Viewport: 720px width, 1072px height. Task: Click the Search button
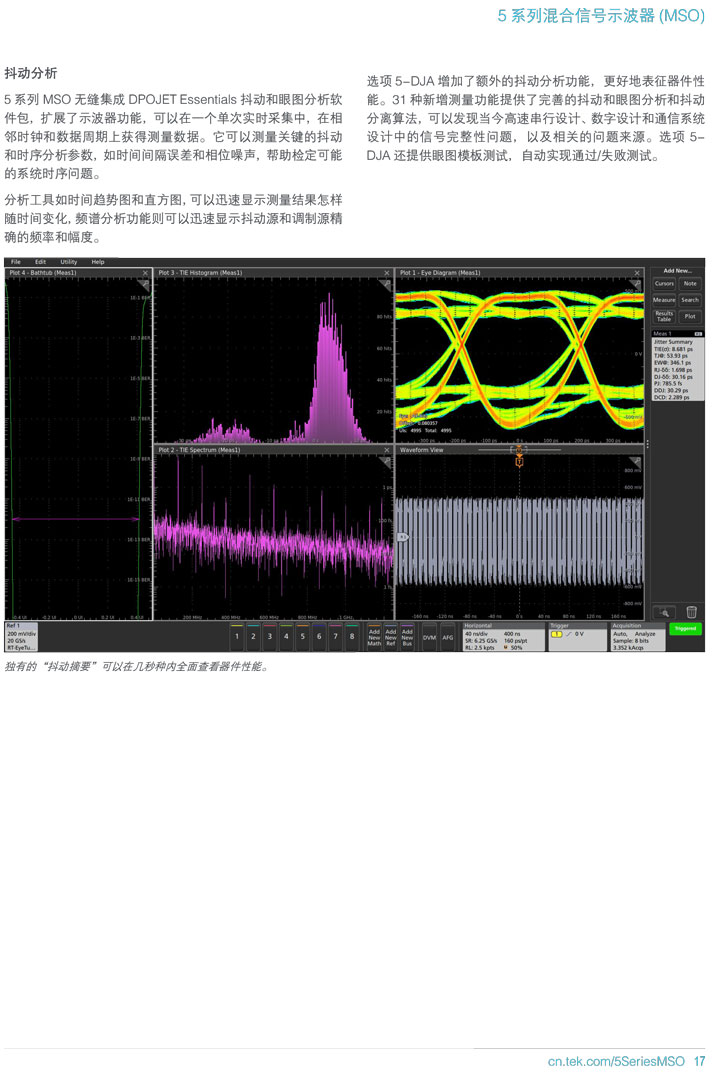click(690, 300)
